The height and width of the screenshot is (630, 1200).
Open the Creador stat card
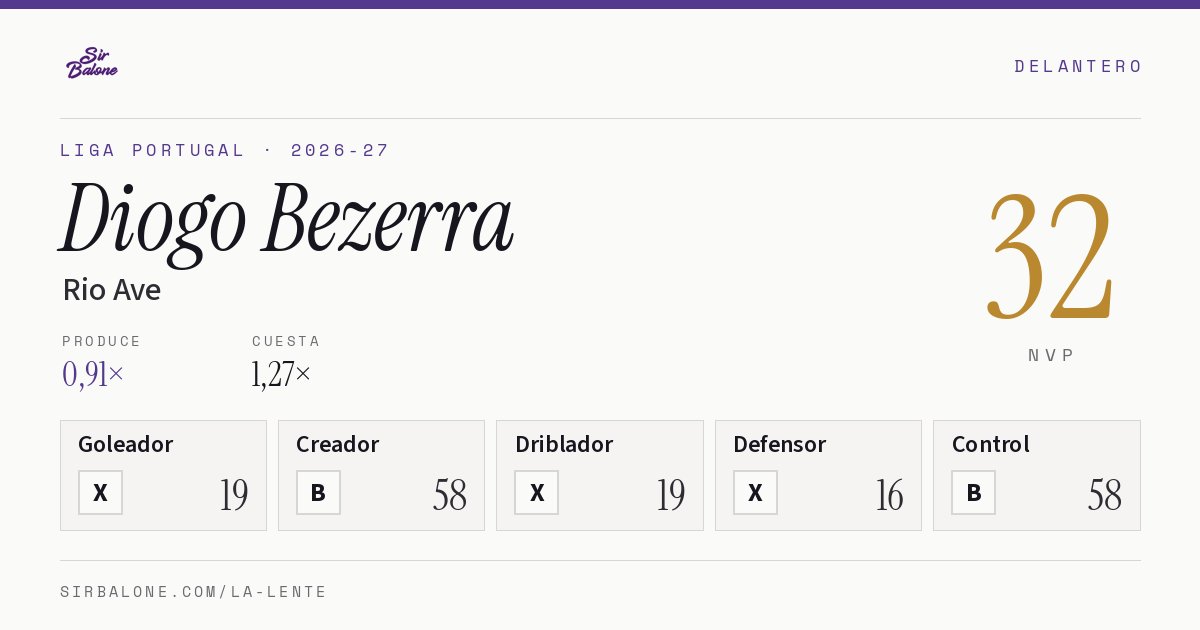(x=381, y=475)
